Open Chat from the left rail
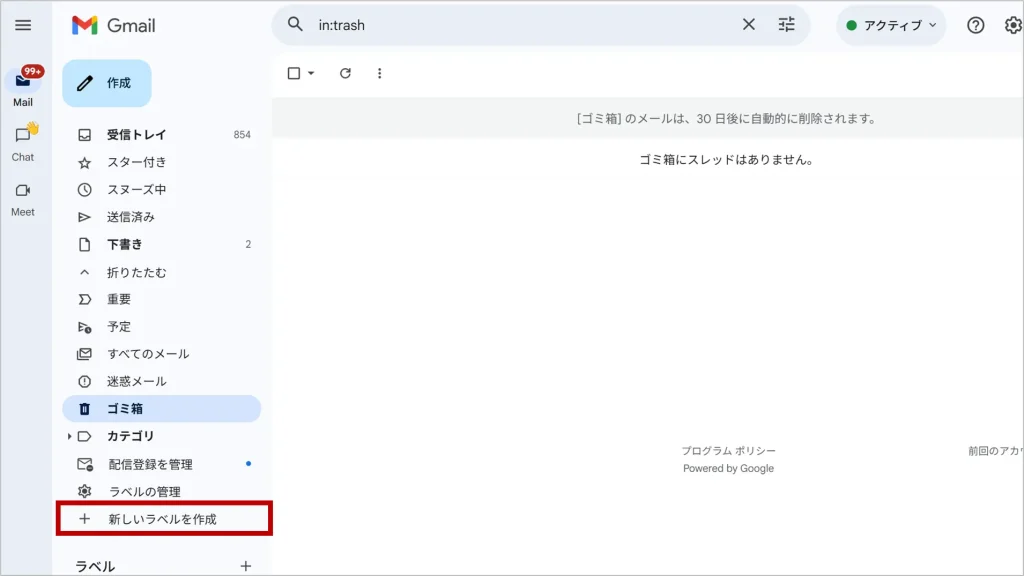Viewport: 1024px width, 576px height. [x=23, y=142]
